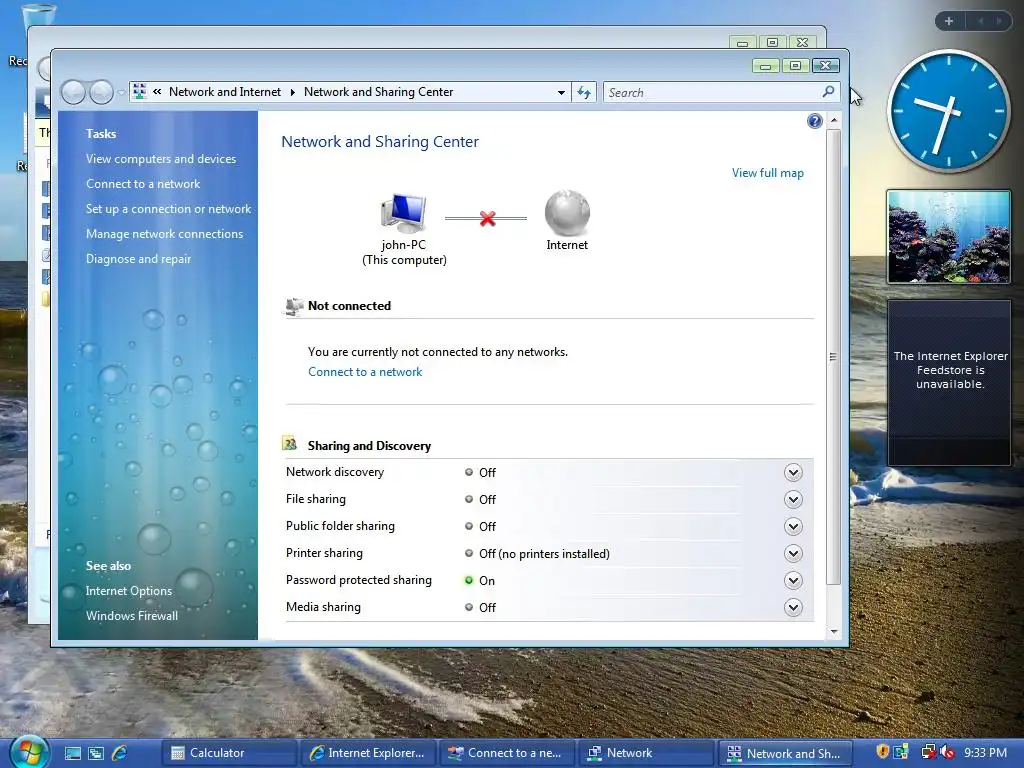Click the Not connected network status icon
Viewport: 1024px width, 768px height.
tap(293, 306)
